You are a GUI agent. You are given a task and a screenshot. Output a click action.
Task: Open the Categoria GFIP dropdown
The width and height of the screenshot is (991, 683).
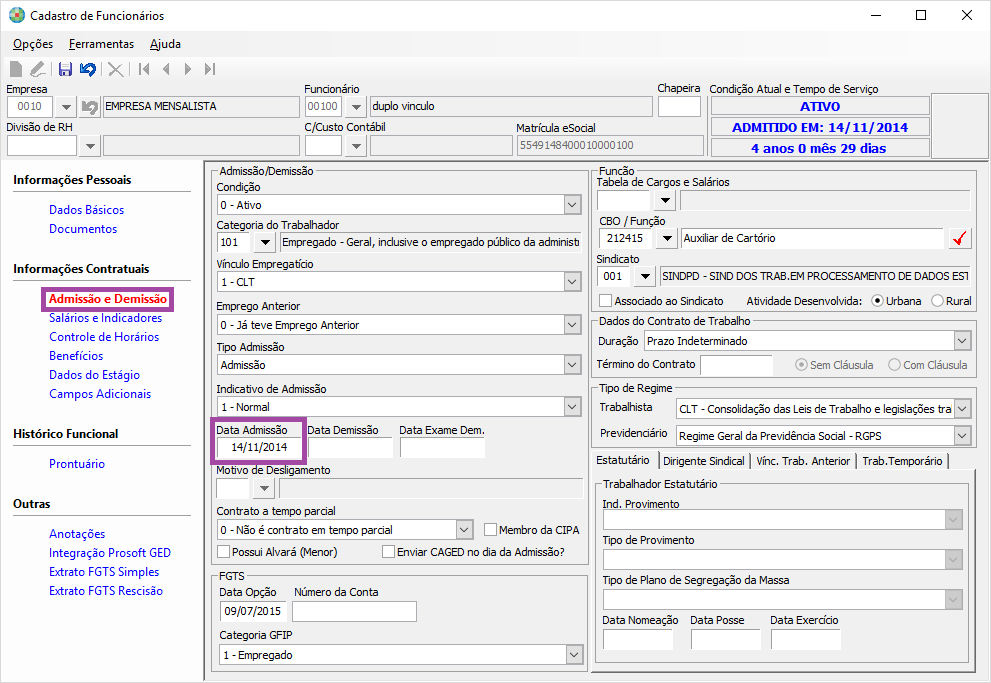(x=574, y=655)
